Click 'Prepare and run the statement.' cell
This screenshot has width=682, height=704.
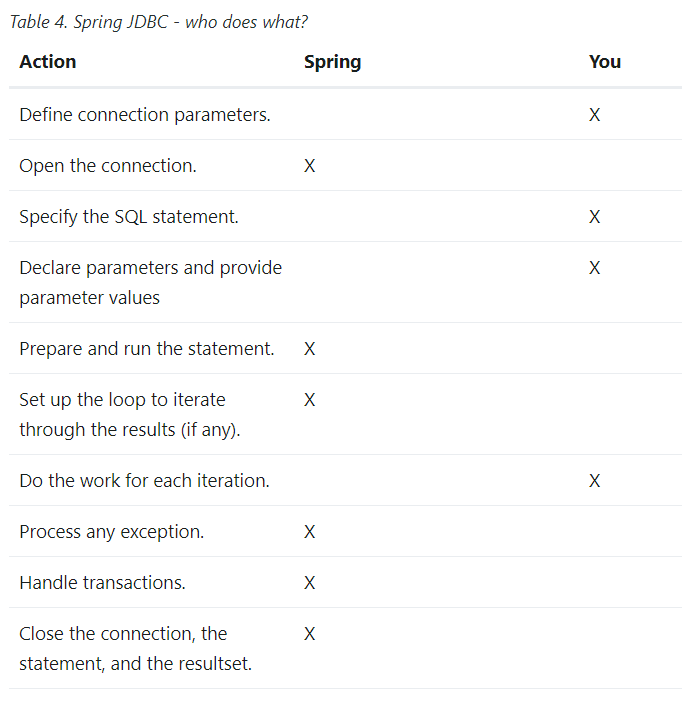point(146,349)
